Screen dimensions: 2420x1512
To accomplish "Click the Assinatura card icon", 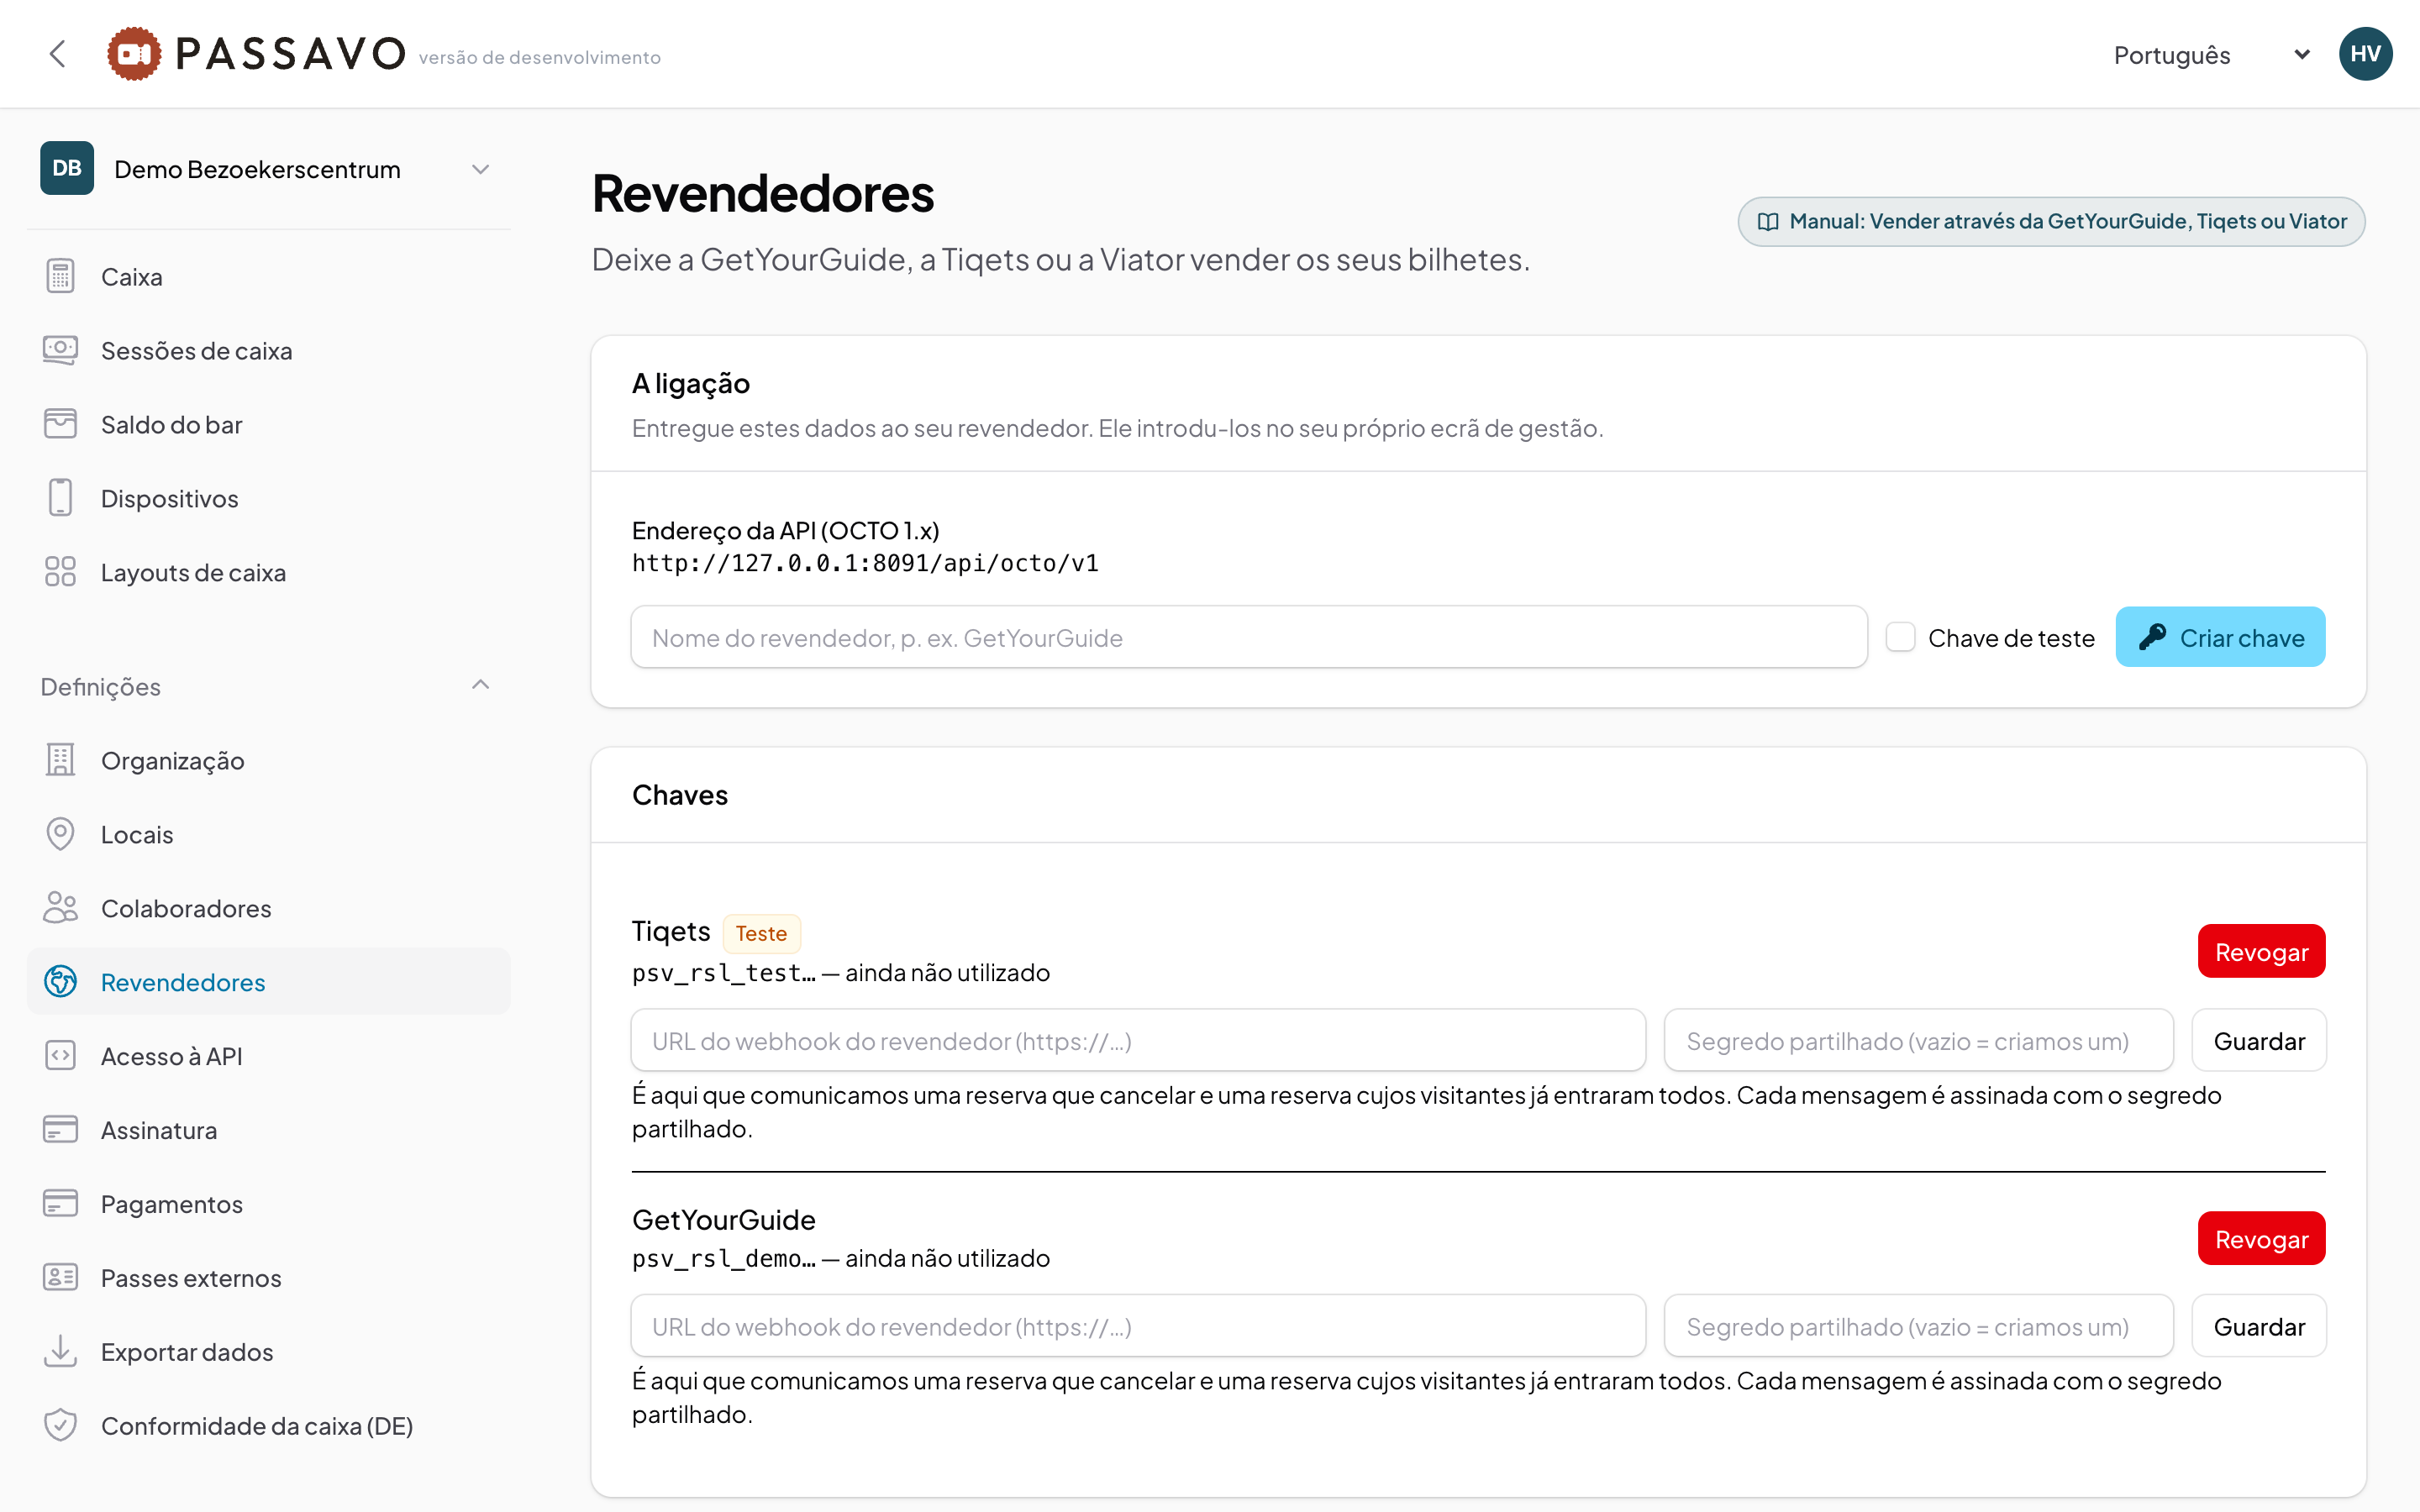I will point(60,1130).
